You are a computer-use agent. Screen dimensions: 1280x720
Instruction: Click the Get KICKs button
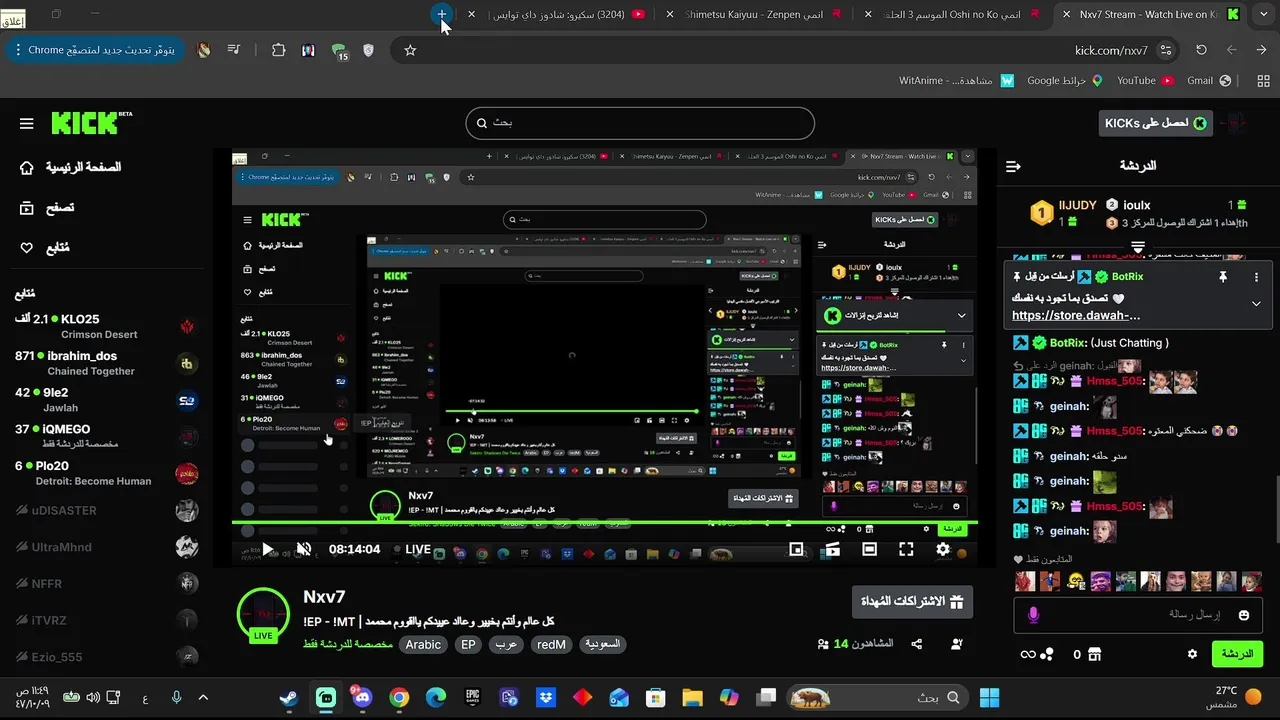[1155, 123]
